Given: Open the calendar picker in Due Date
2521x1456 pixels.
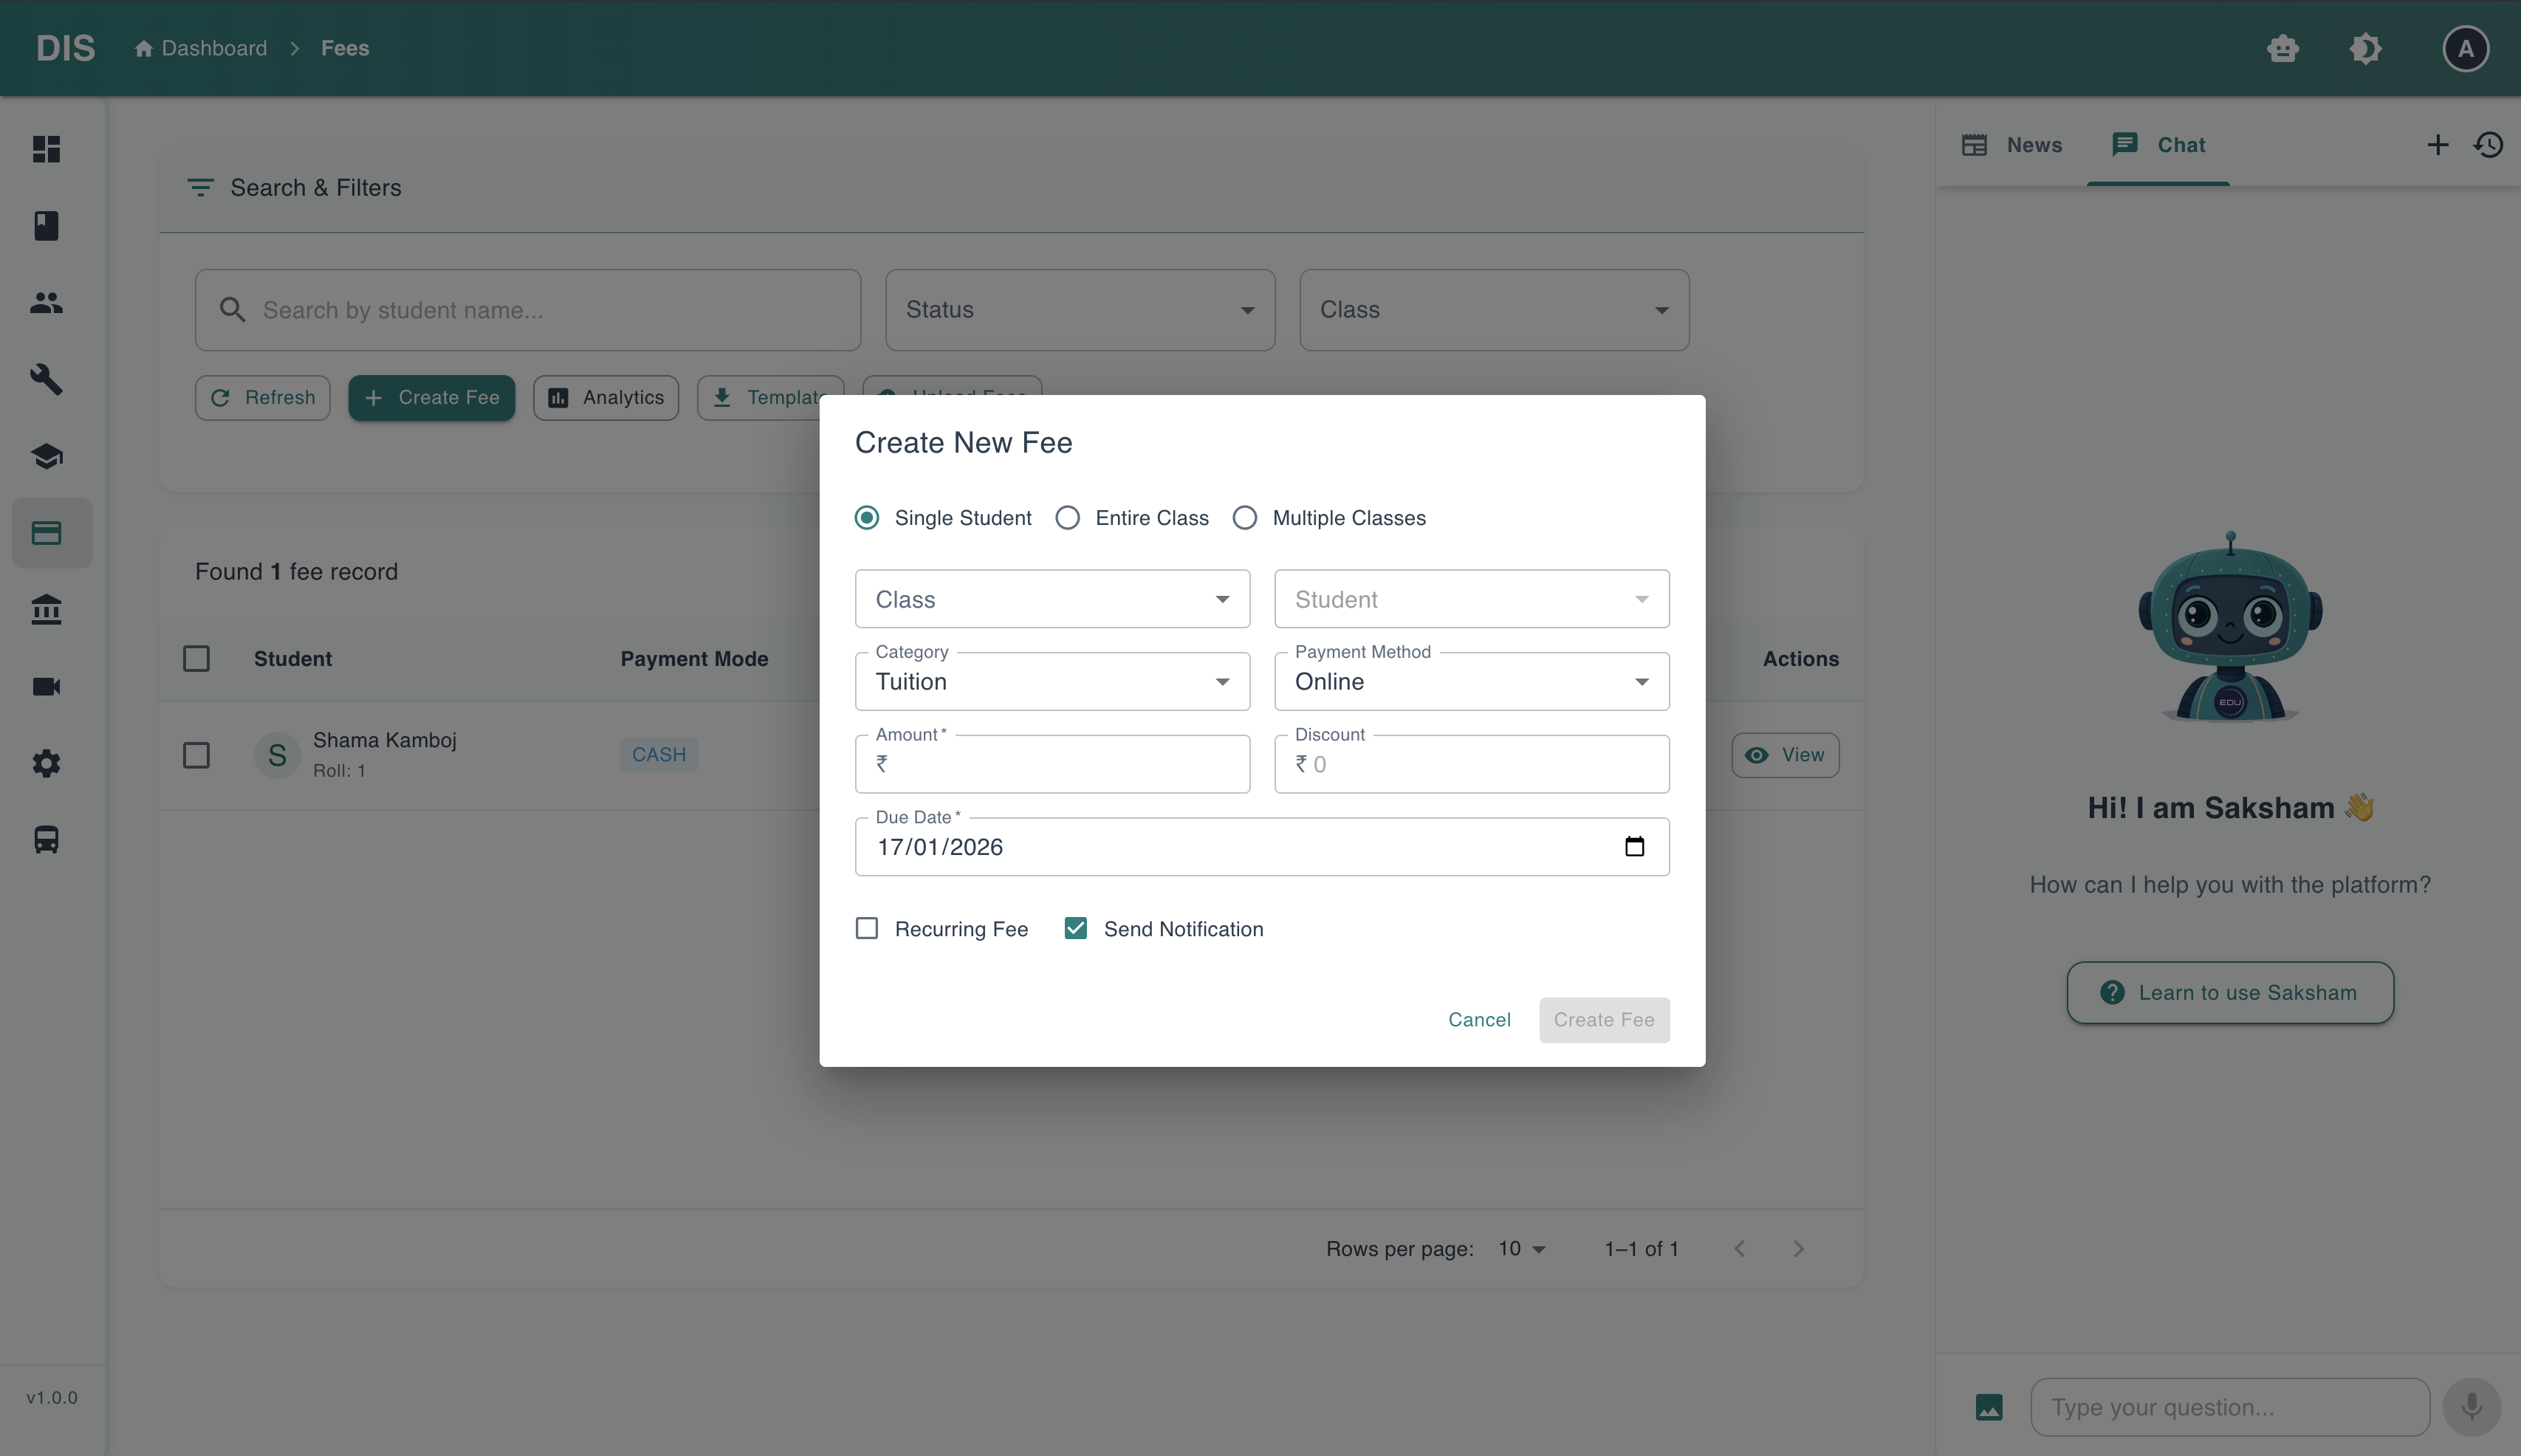Looking at the screenshot, I should point(1634,847).
